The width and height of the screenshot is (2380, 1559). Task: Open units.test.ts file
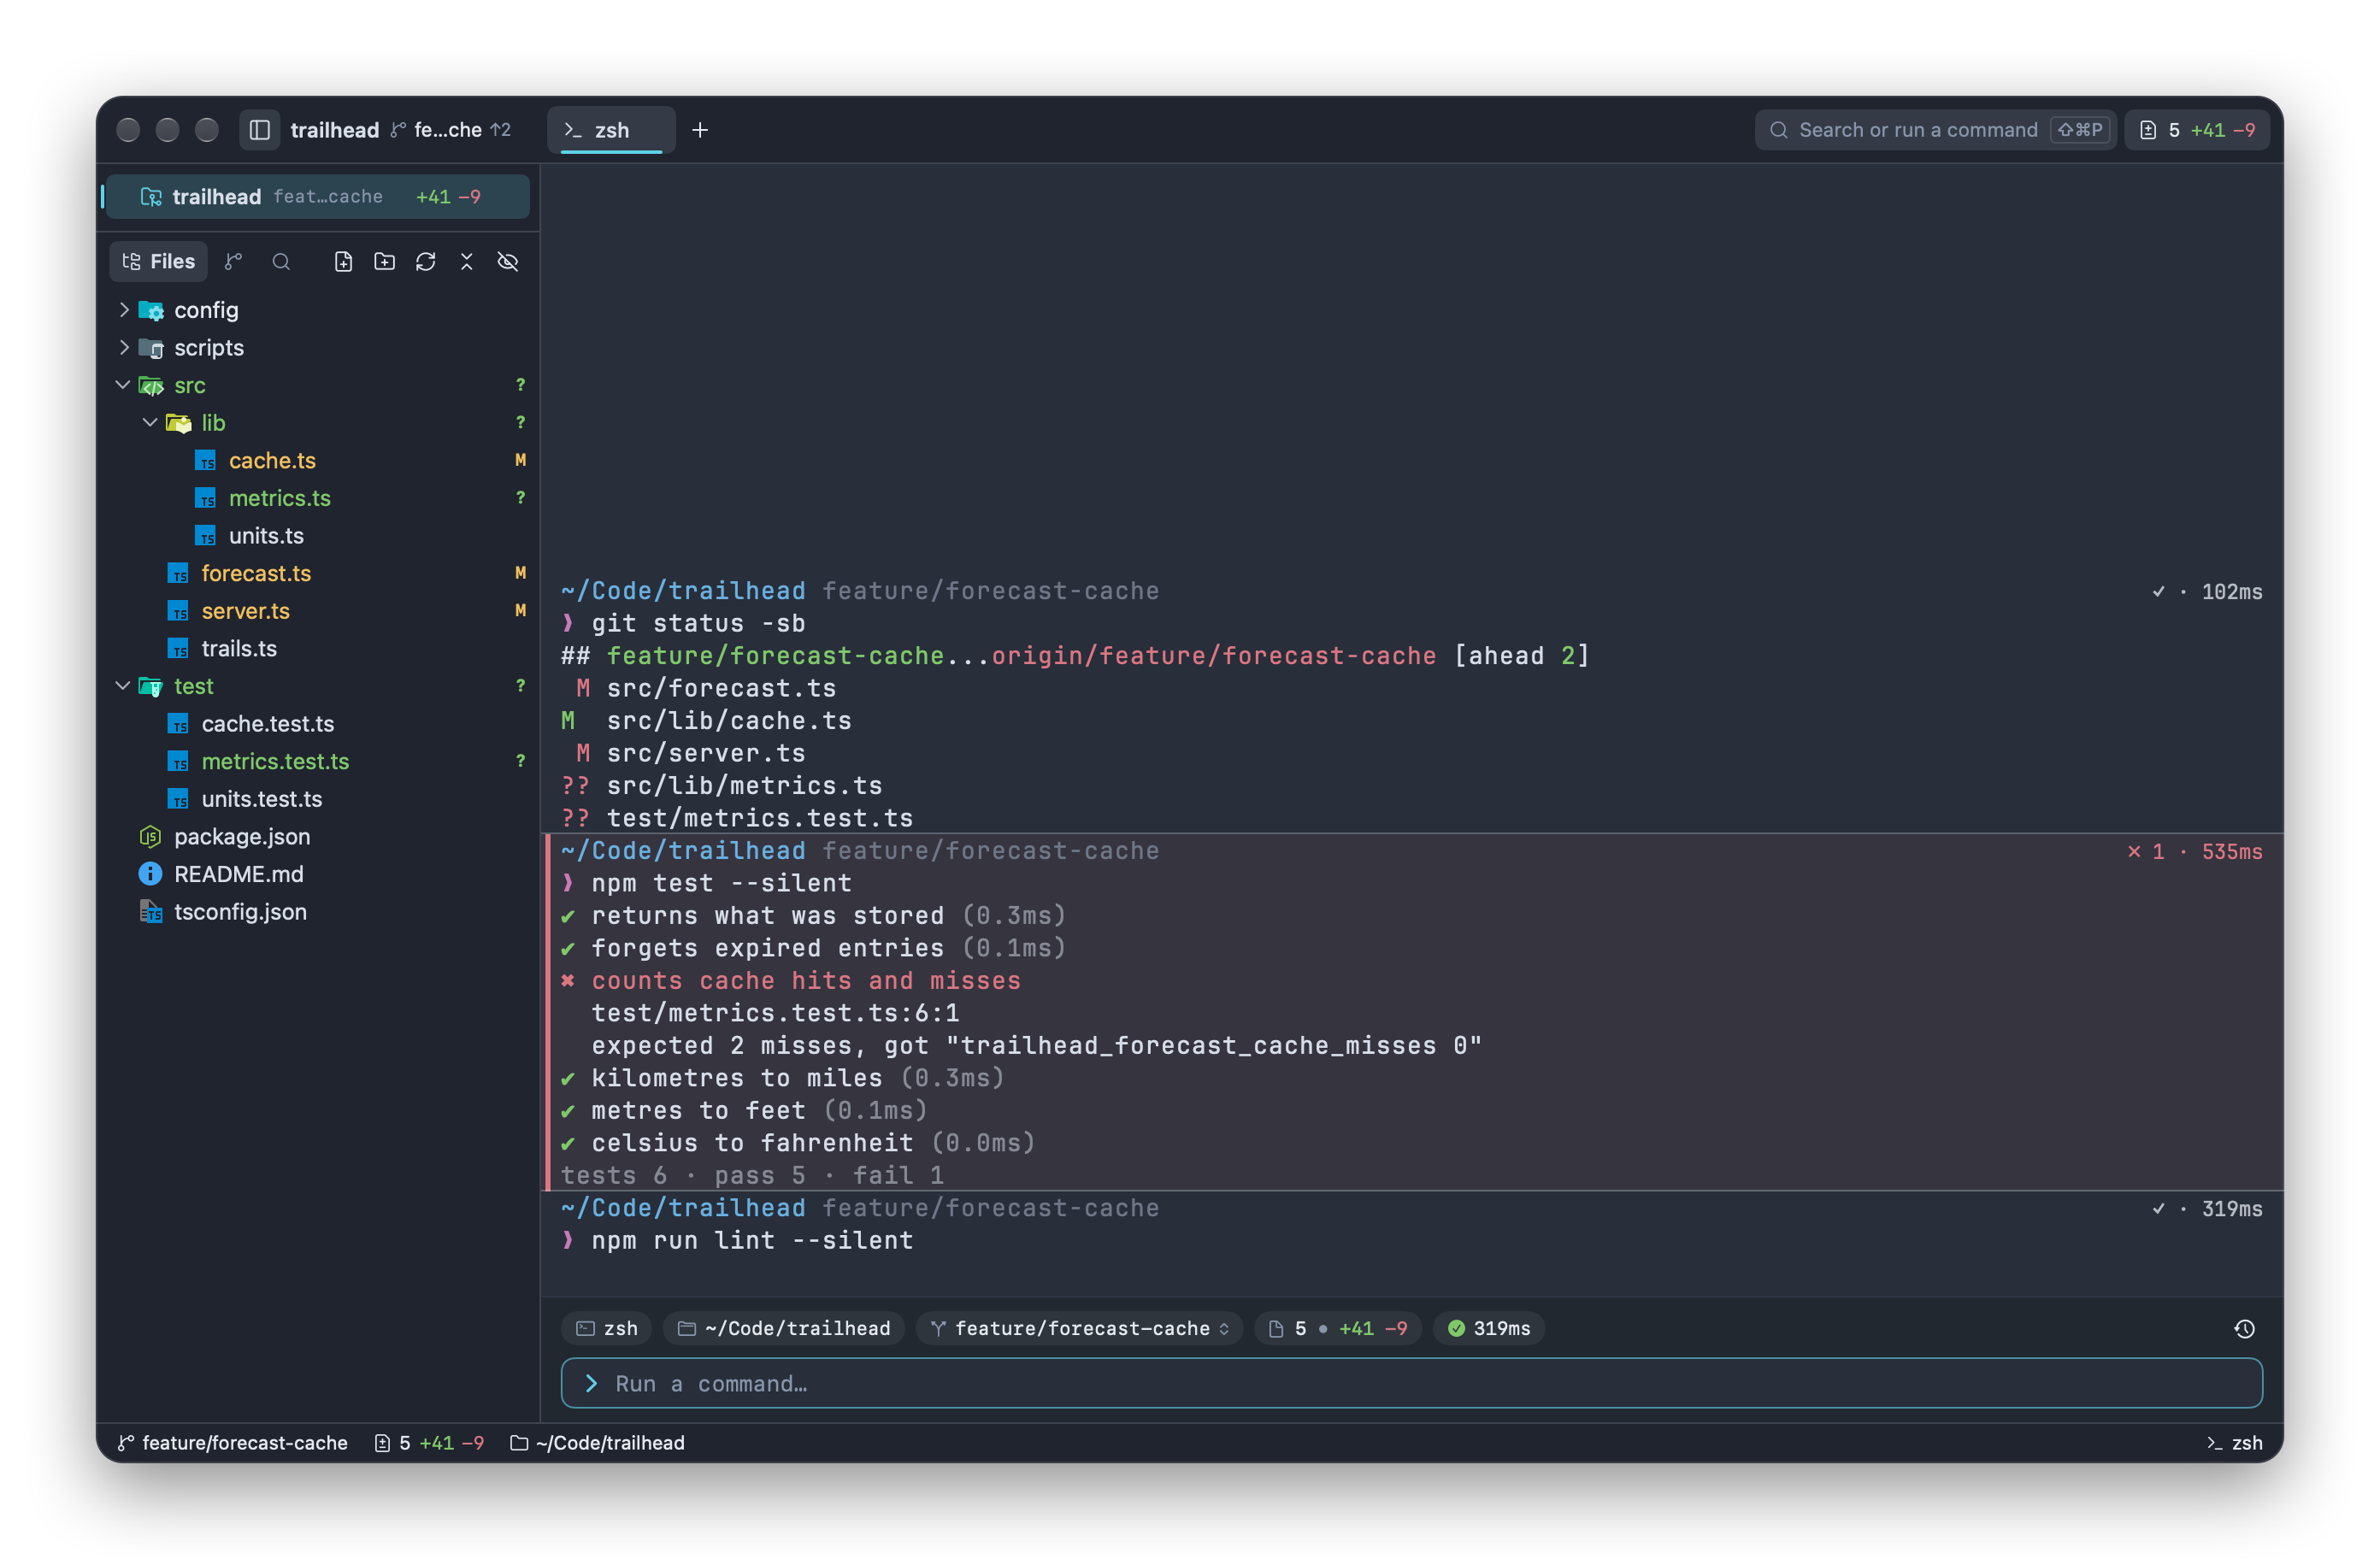(x=262, y=799)
